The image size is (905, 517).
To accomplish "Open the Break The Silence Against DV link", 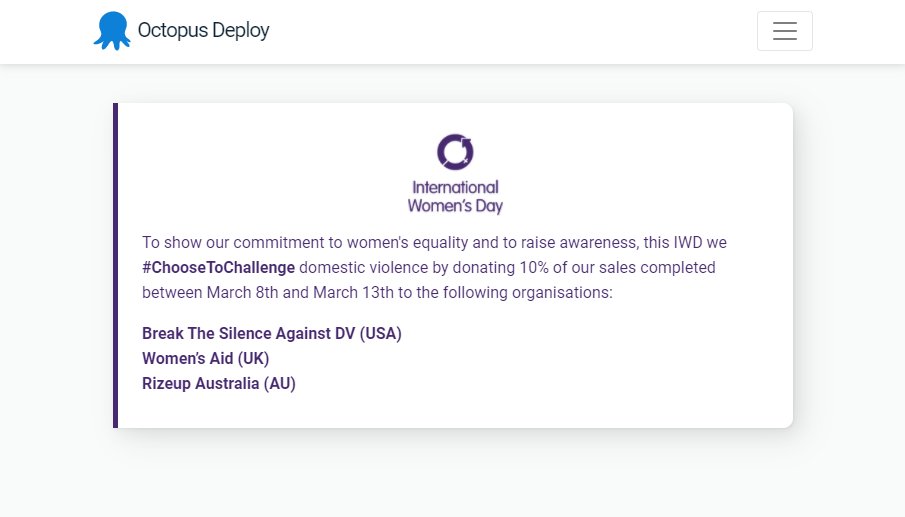I will (272, 334).
